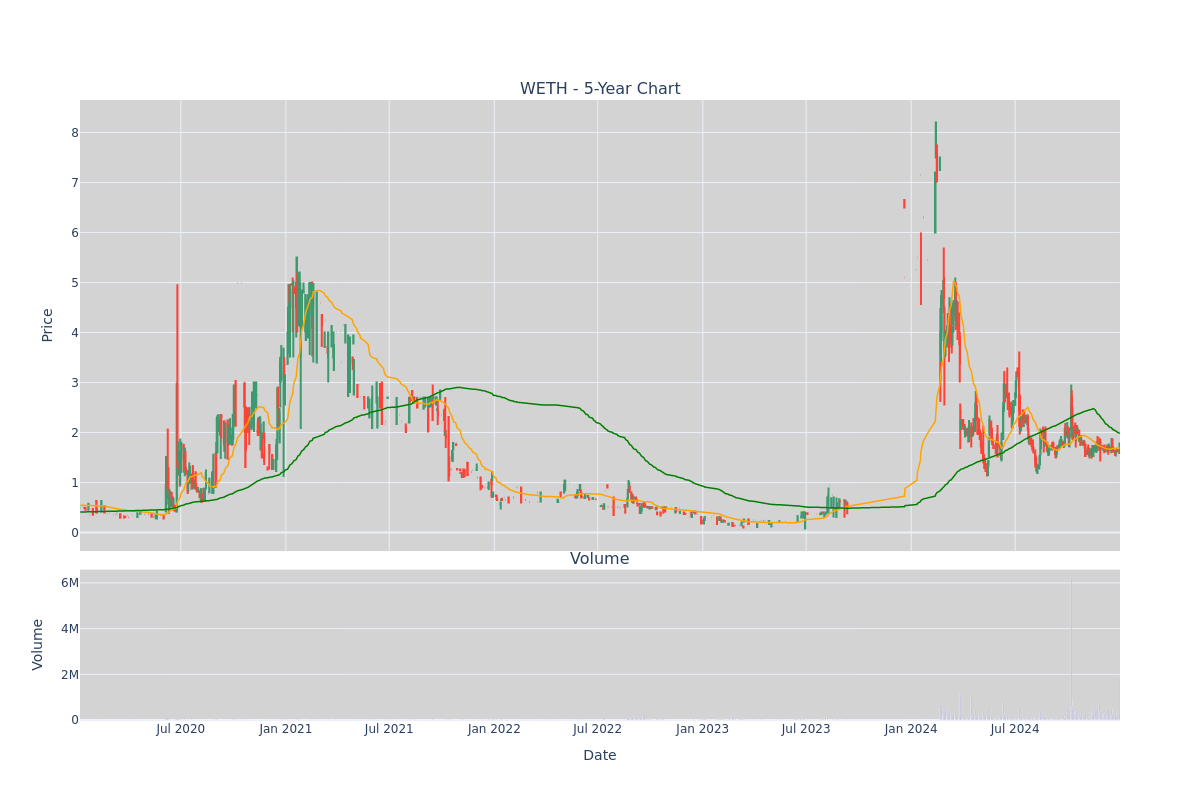Click the Date axis label
This screenshot has height=800, width=1200.
coord(600,756)
